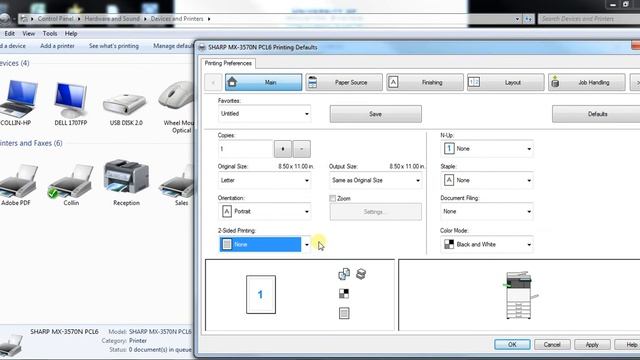
Task: Click Hardware and Sound in the breadcrumb
Action: click(112, 19)
